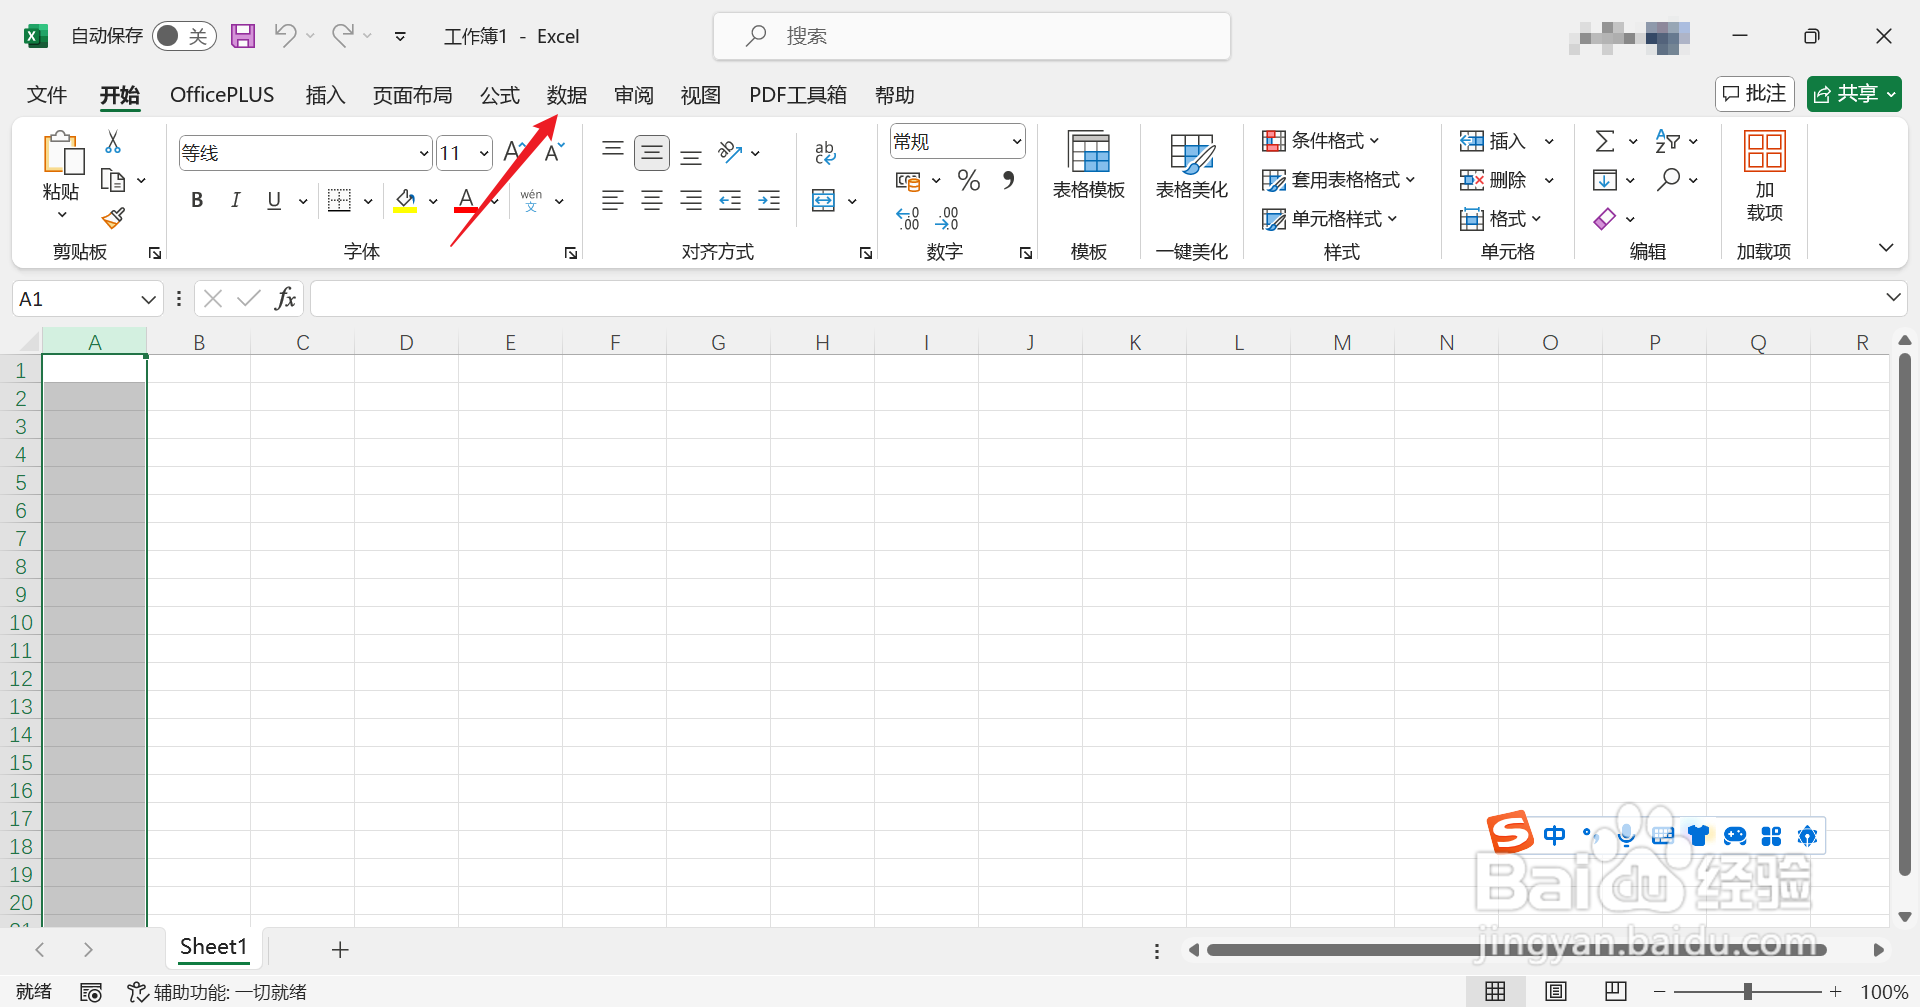1920x1007 pixels.
Task: Collapse the ribbon with the chevron
Action: tap(1886, 248)
